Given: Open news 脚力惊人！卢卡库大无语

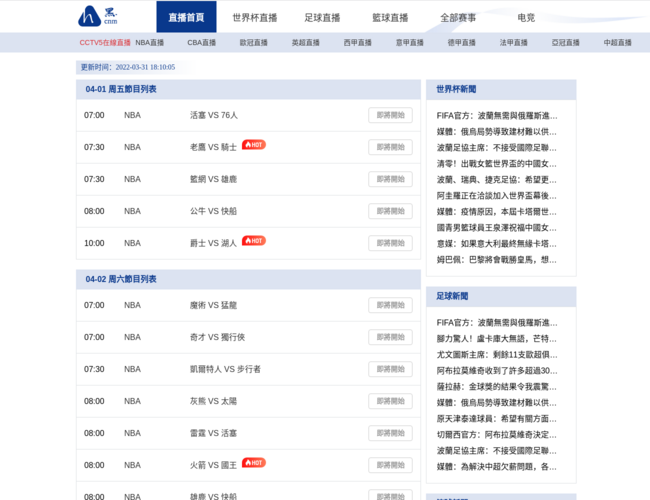Looking at the screenshot, I should (x=497, y=339).
